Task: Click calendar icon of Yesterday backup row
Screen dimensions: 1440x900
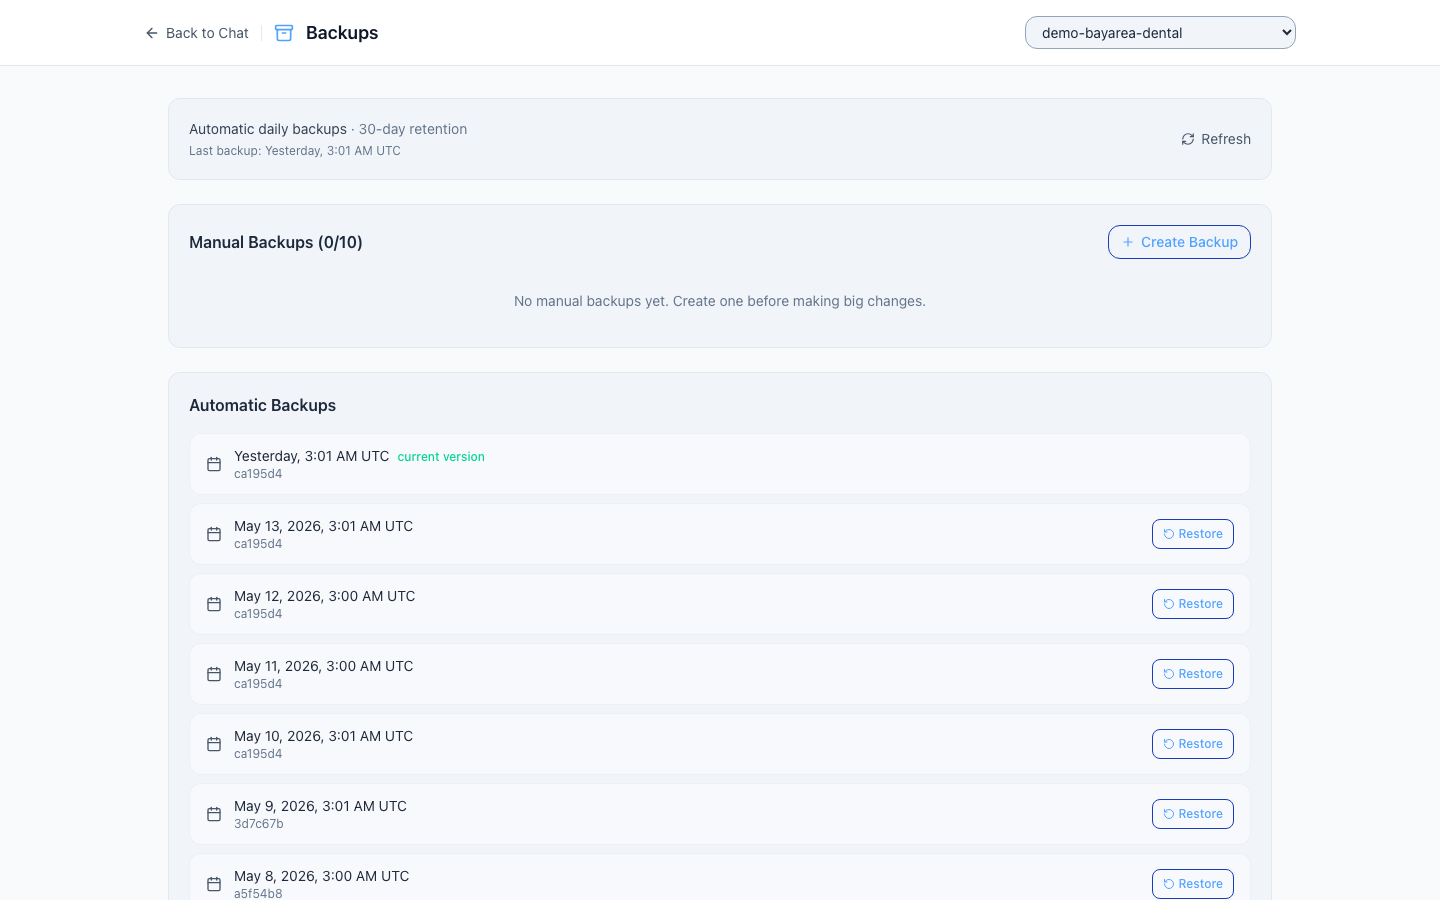Action: [x=214, y=464]
